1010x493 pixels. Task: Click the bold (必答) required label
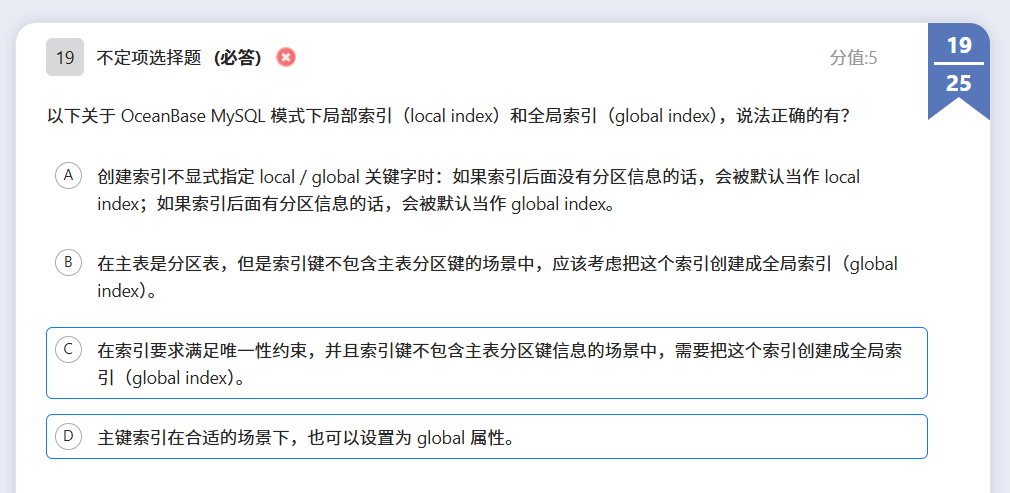click(x=238, y=58)
